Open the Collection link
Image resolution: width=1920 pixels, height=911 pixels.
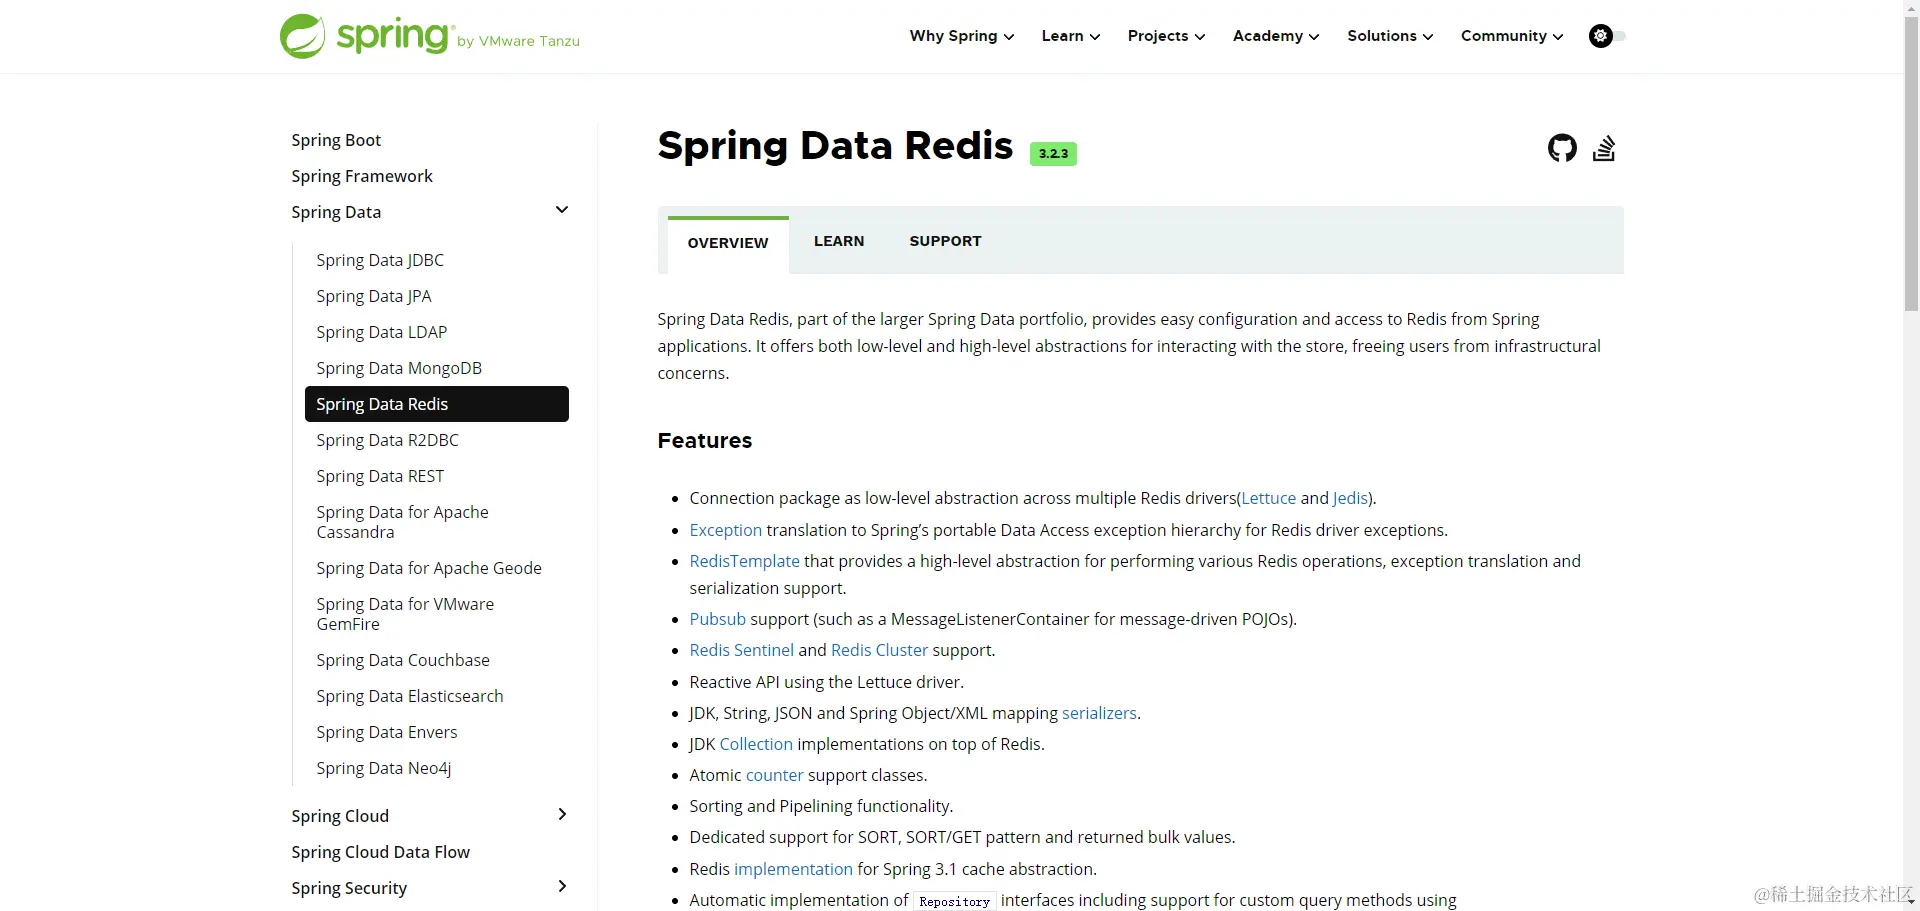[x=756, y=744]
